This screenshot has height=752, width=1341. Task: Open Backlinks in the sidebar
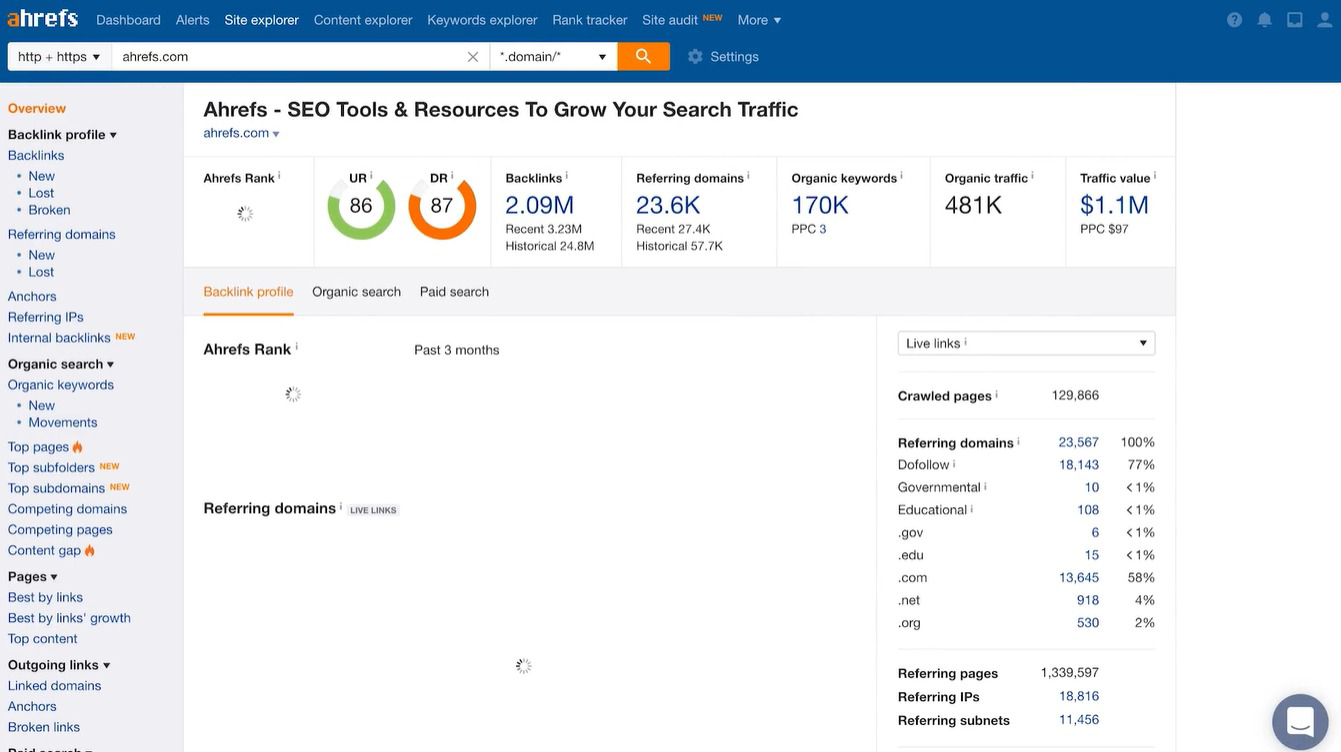[x=36, y=155]
